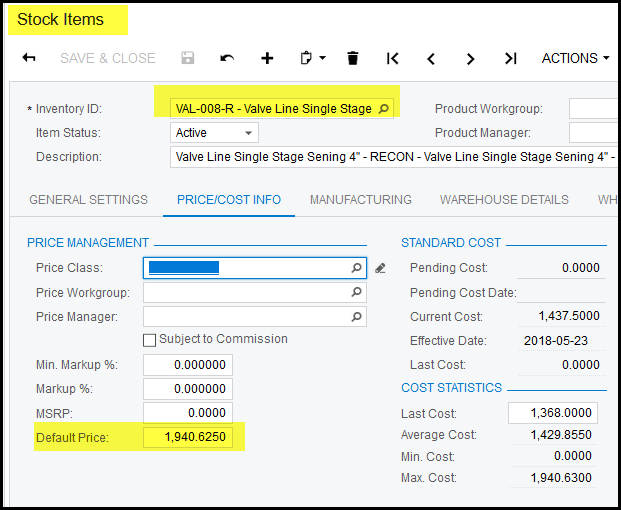
Task: Open the Manufacturing tab
Action: 360,200
